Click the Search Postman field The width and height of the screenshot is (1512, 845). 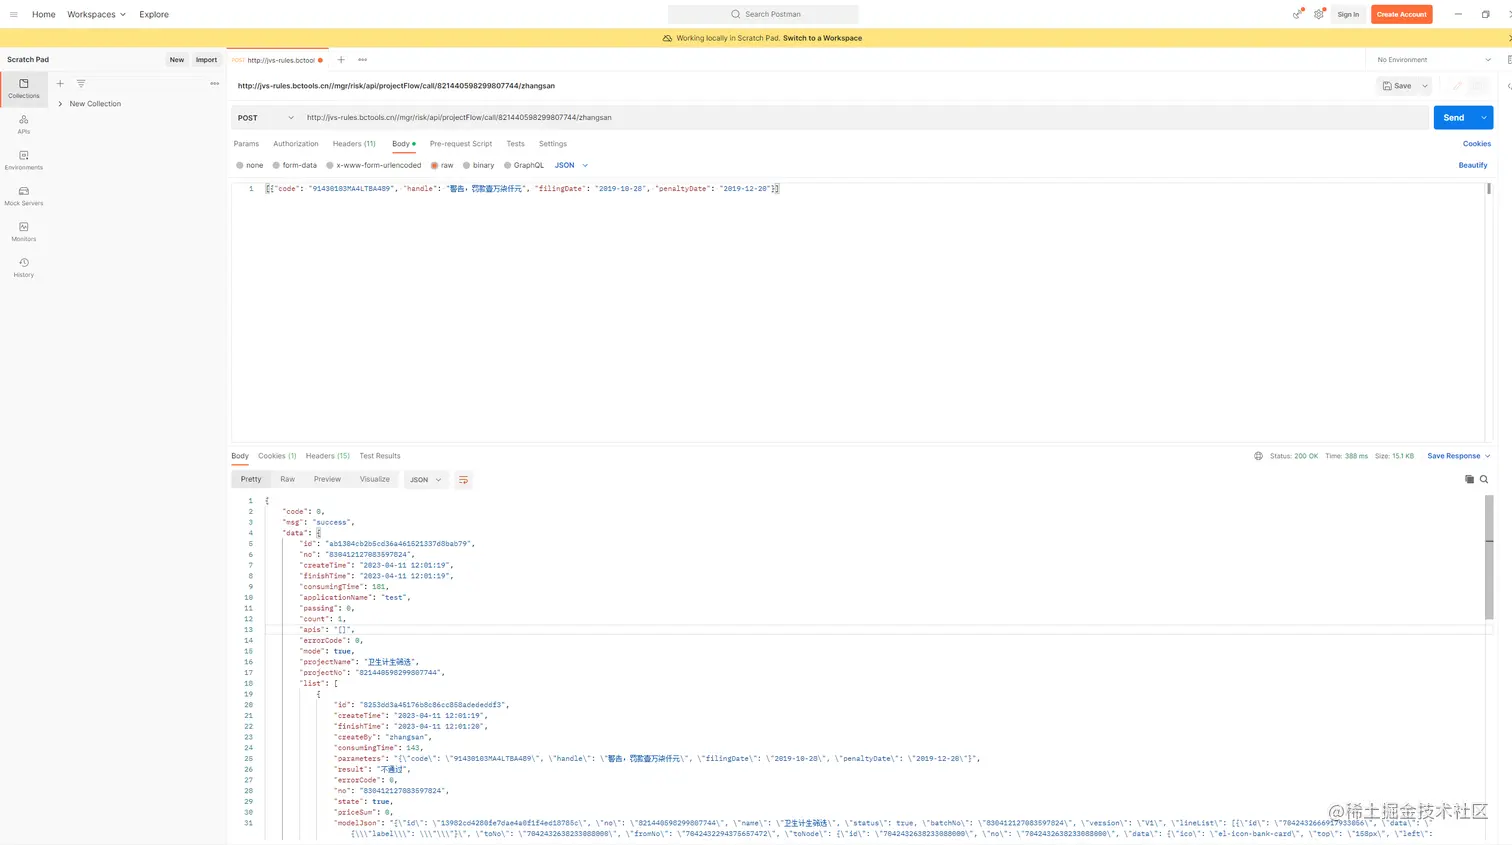[763, 14]
